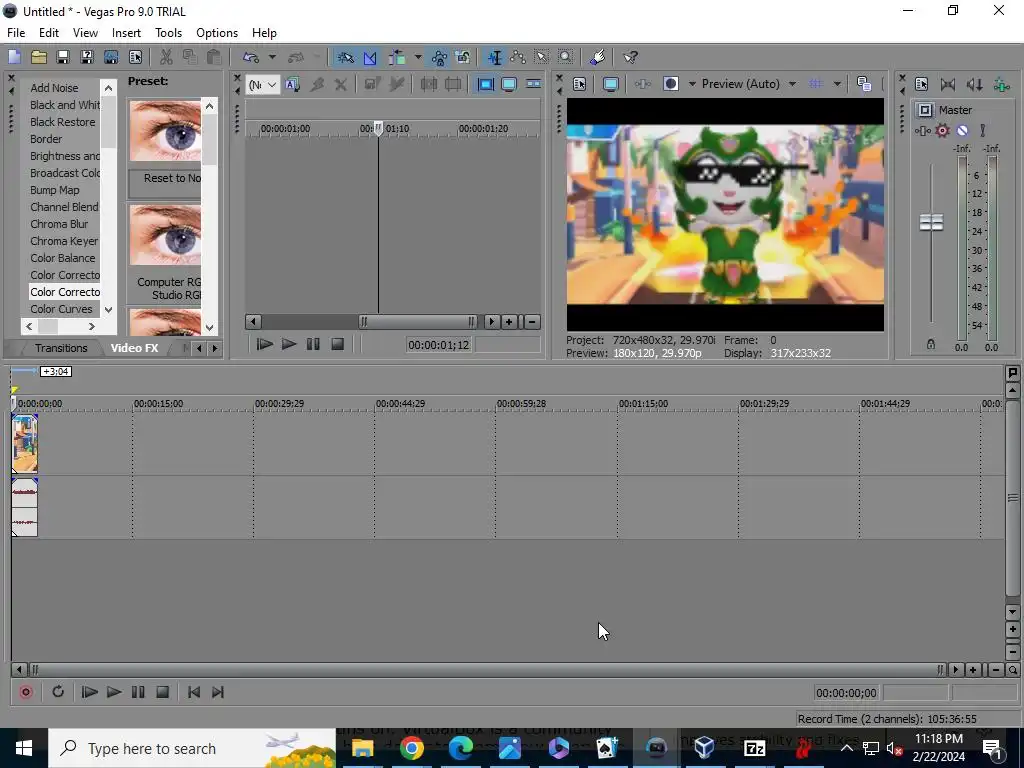Open the Undo history dropdown arrow
This screenshot has width=1024, height=768.
coord(272,57)
